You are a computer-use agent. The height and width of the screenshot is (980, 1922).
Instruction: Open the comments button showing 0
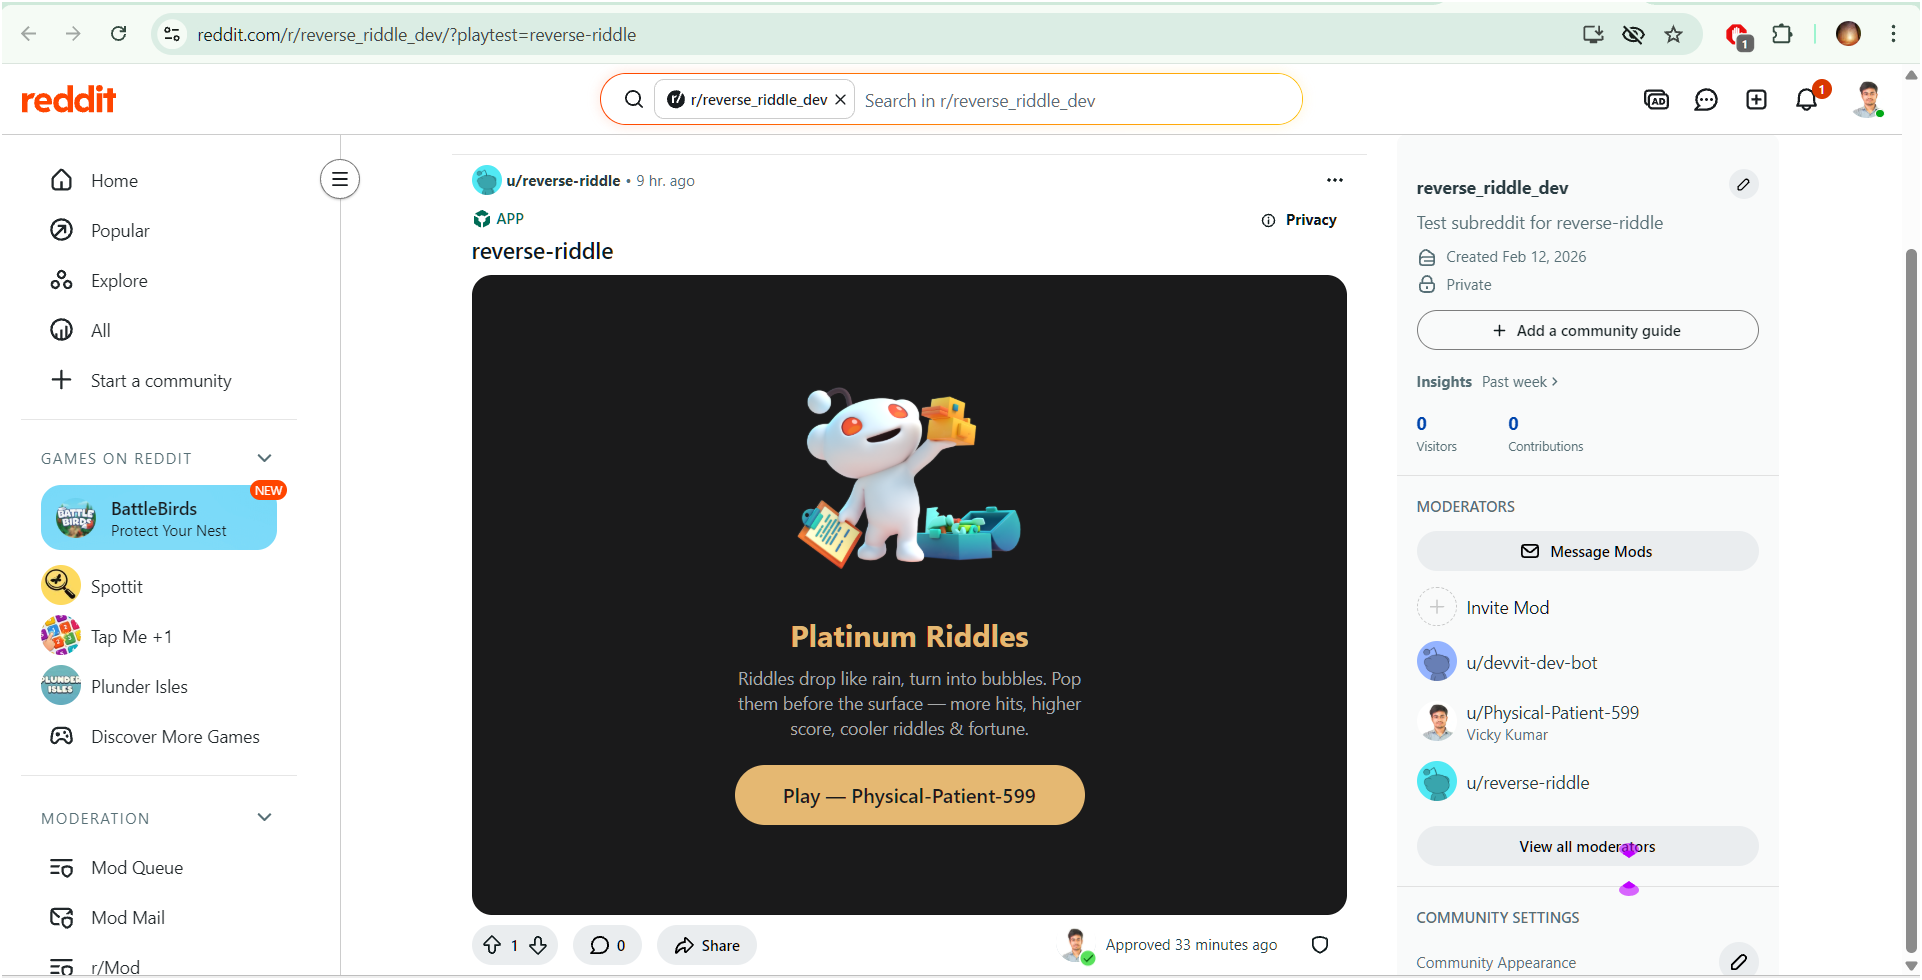point(607,945)
